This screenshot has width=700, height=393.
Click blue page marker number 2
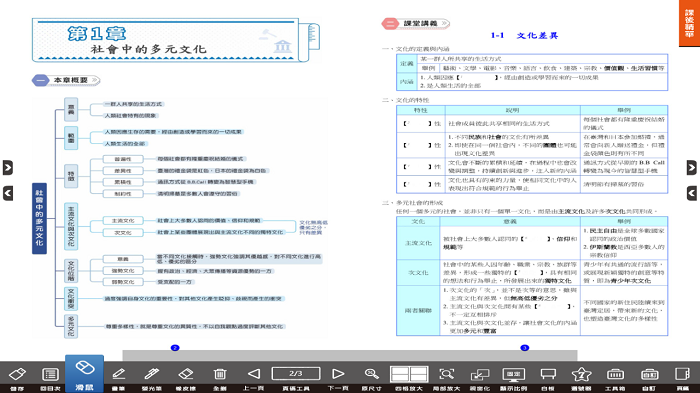(x=175, y=347)
